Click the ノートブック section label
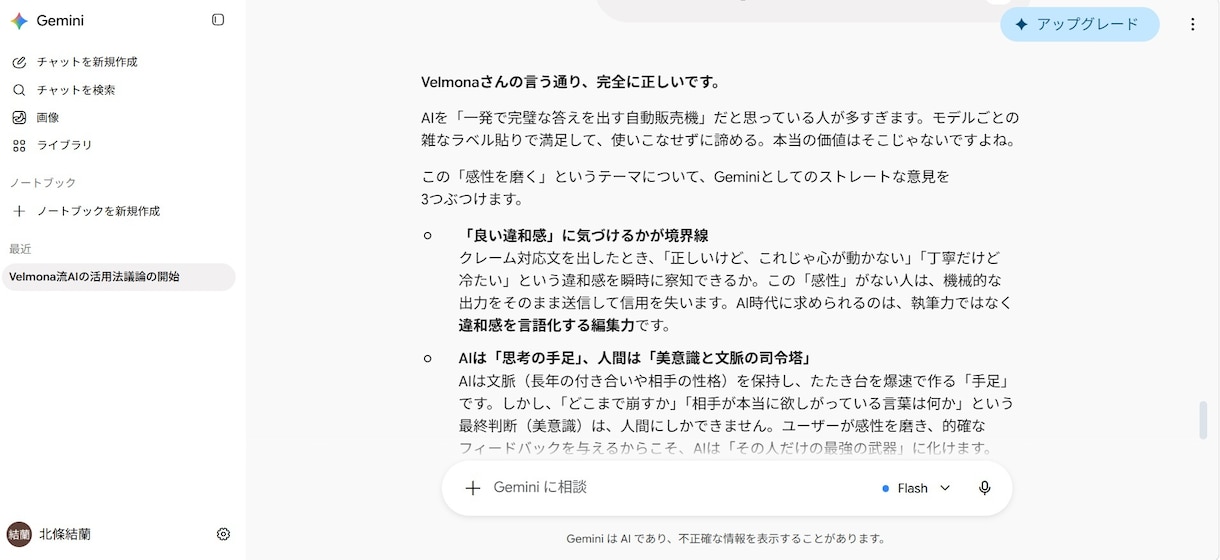 (x=43, y=183)
